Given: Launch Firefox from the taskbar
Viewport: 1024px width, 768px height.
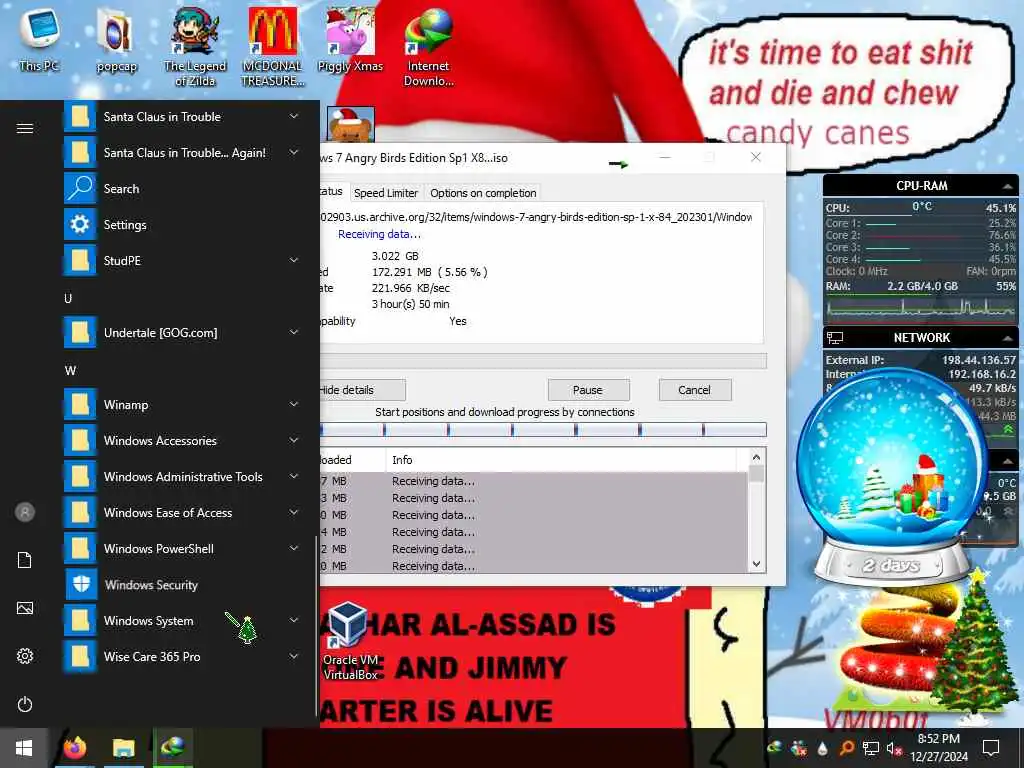Looking at the screenshot, I should click(x=74, y=748).
